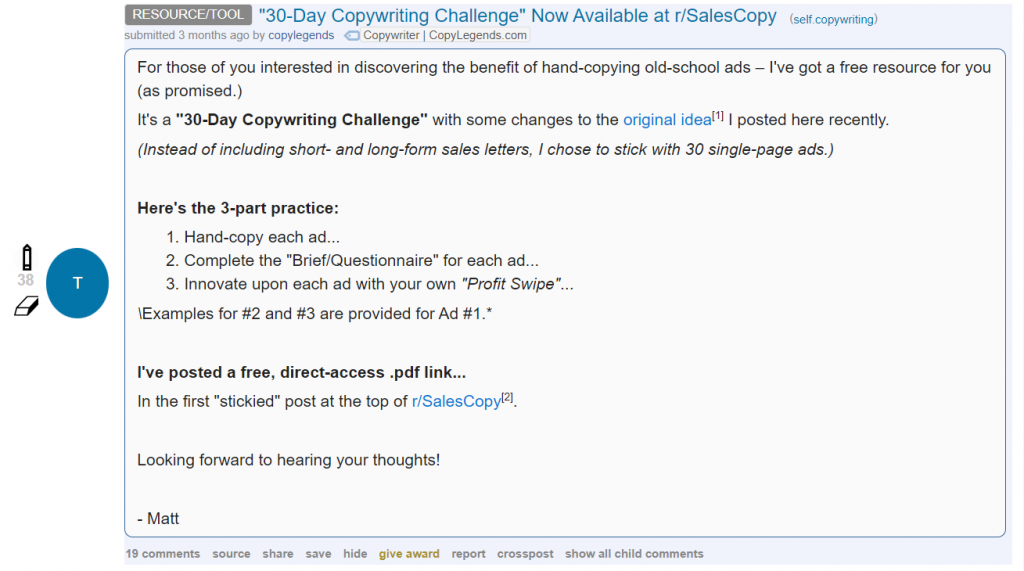Follow the "original idea" link

pos(667,120)
